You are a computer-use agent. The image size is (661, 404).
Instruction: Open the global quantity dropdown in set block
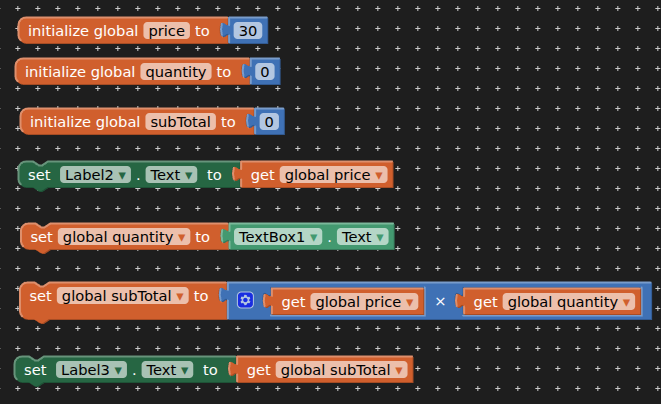pyautogui.click(x=124, y=237)
